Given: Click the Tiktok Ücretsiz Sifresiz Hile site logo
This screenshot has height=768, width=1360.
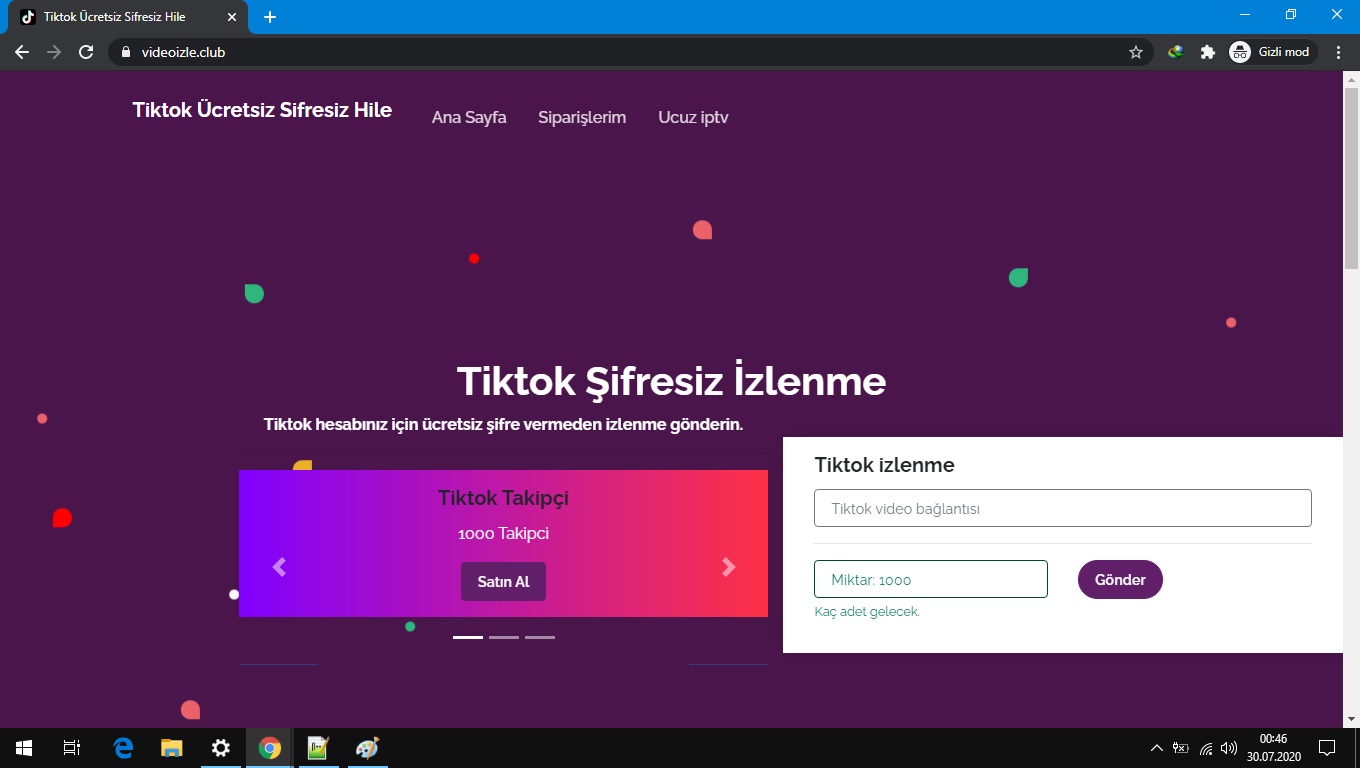Looking at the screenshot, I should (x=262, y=110).
